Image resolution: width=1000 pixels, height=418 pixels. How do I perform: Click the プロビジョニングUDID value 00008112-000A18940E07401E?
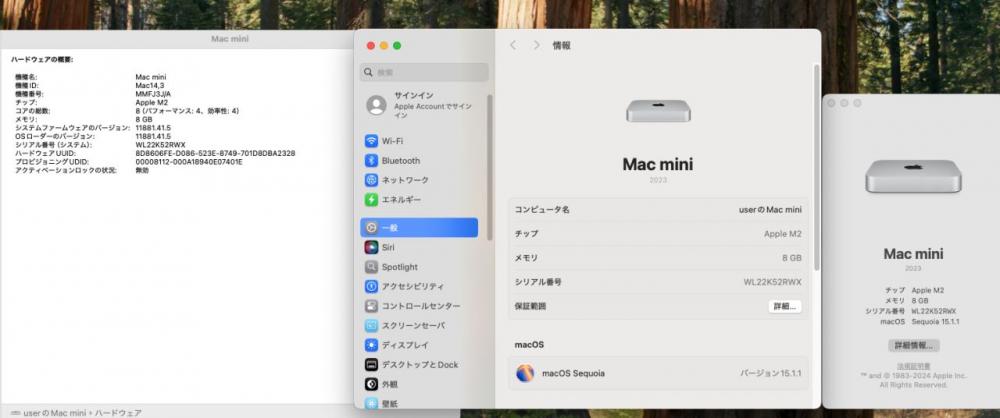(x=189, y=162)
